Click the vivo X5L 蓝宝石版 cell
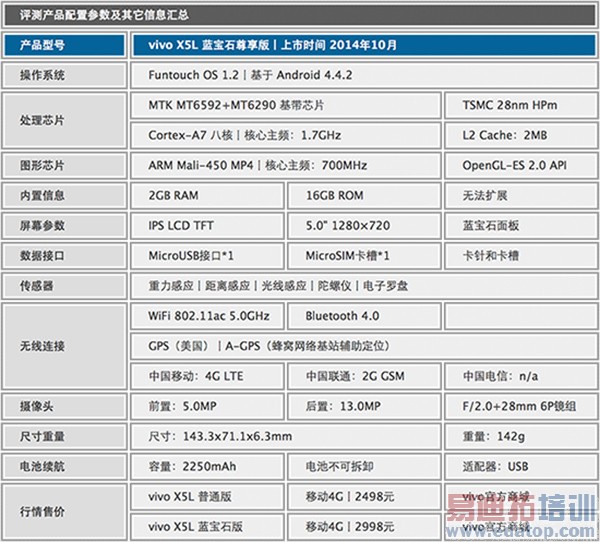This screenshot has width=600, height=542. [207, 527]
